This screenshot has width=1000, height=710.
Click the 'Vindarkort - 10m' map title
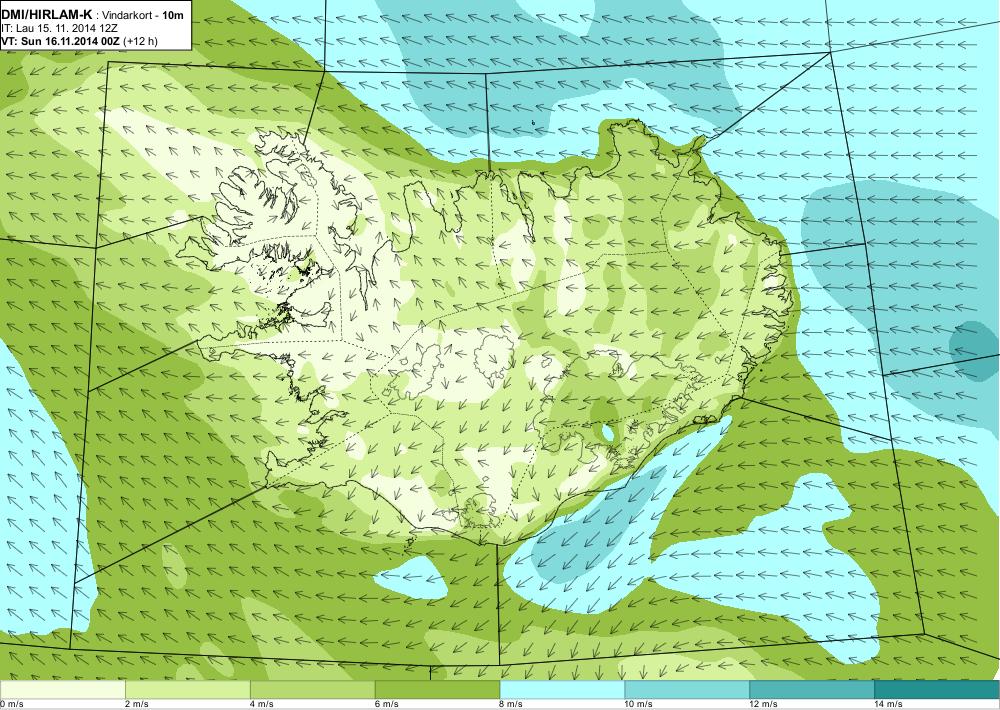[143, 15]
